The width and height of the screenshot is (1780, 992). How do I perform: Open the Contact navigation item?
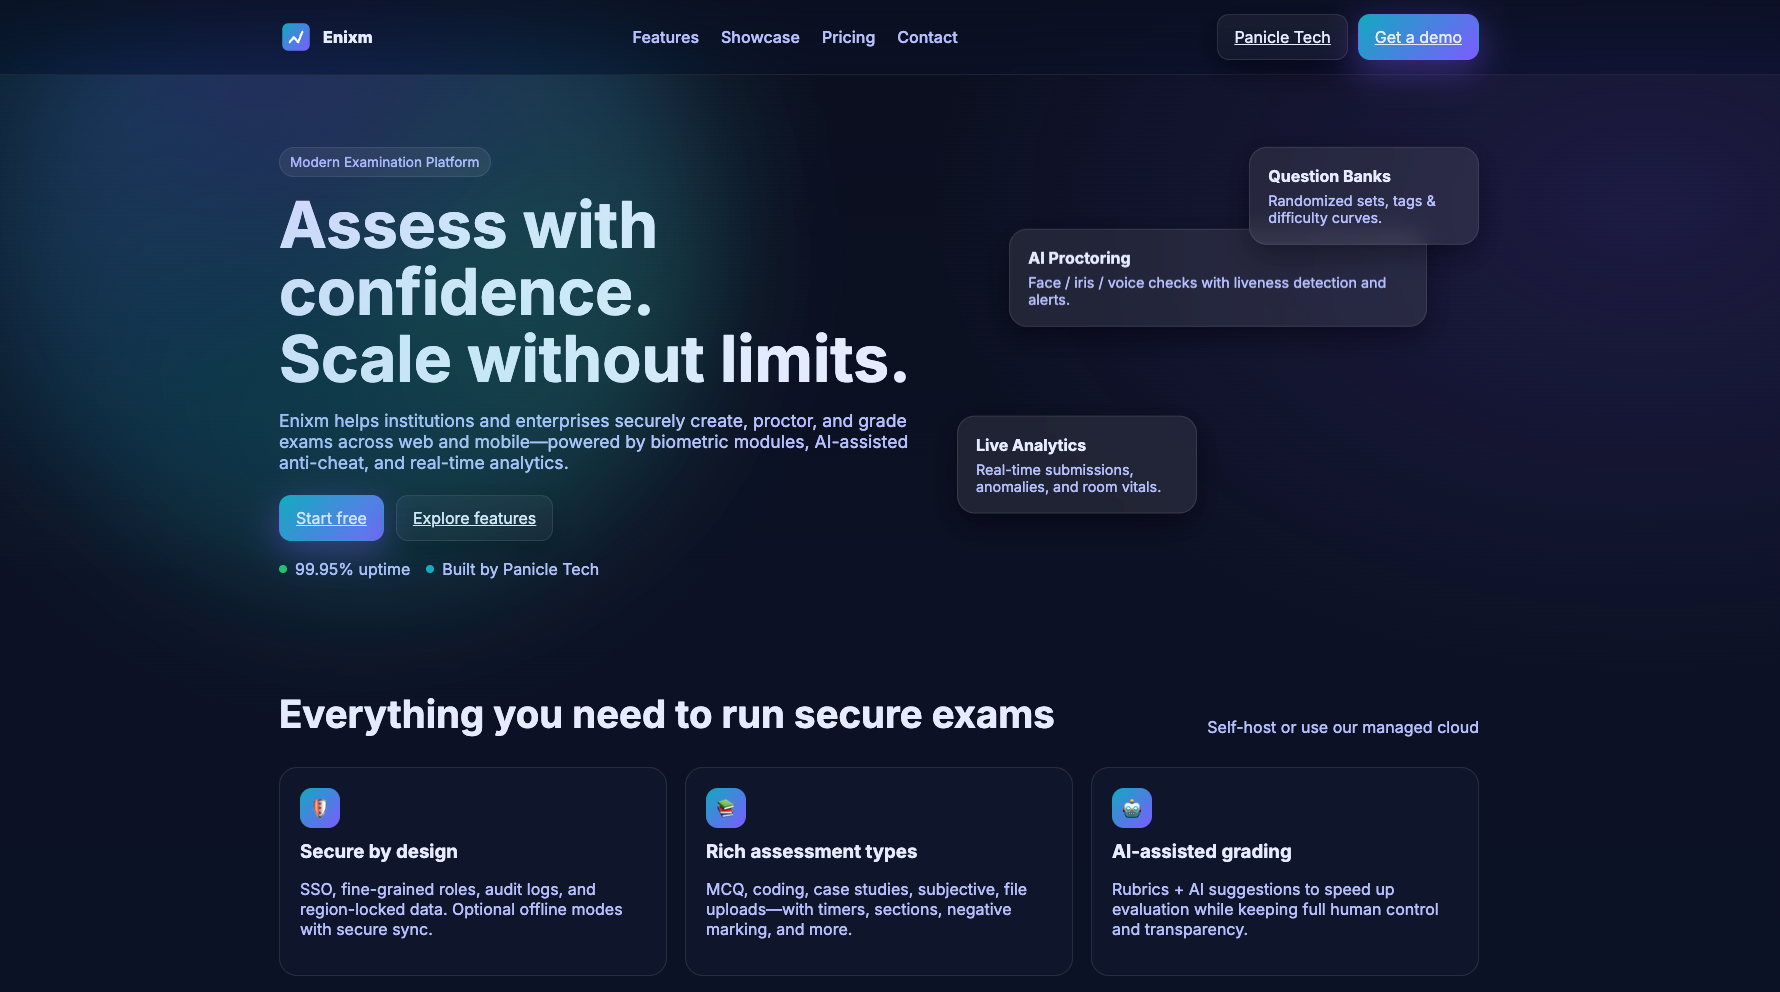926,37
